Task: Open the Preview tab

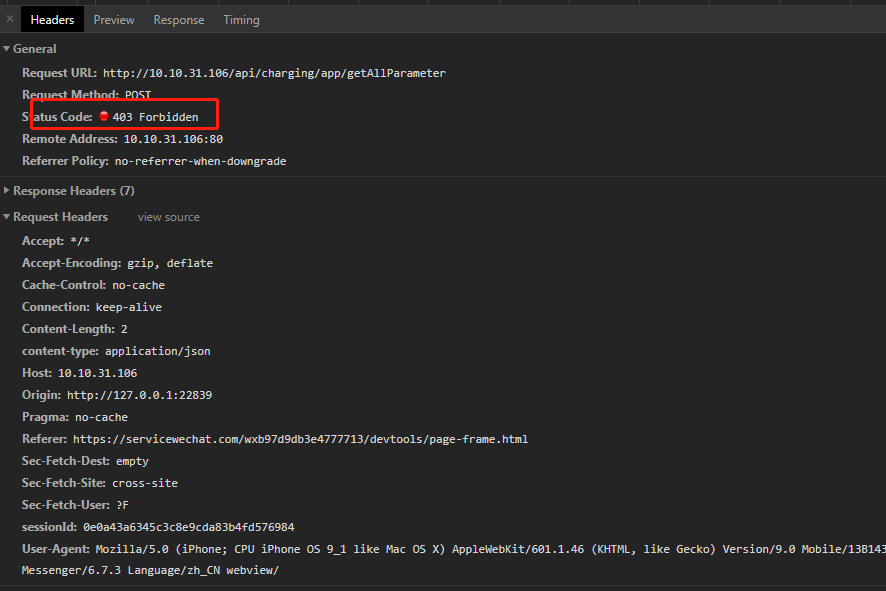Action: pyautogui.click(x=114, y=20)
